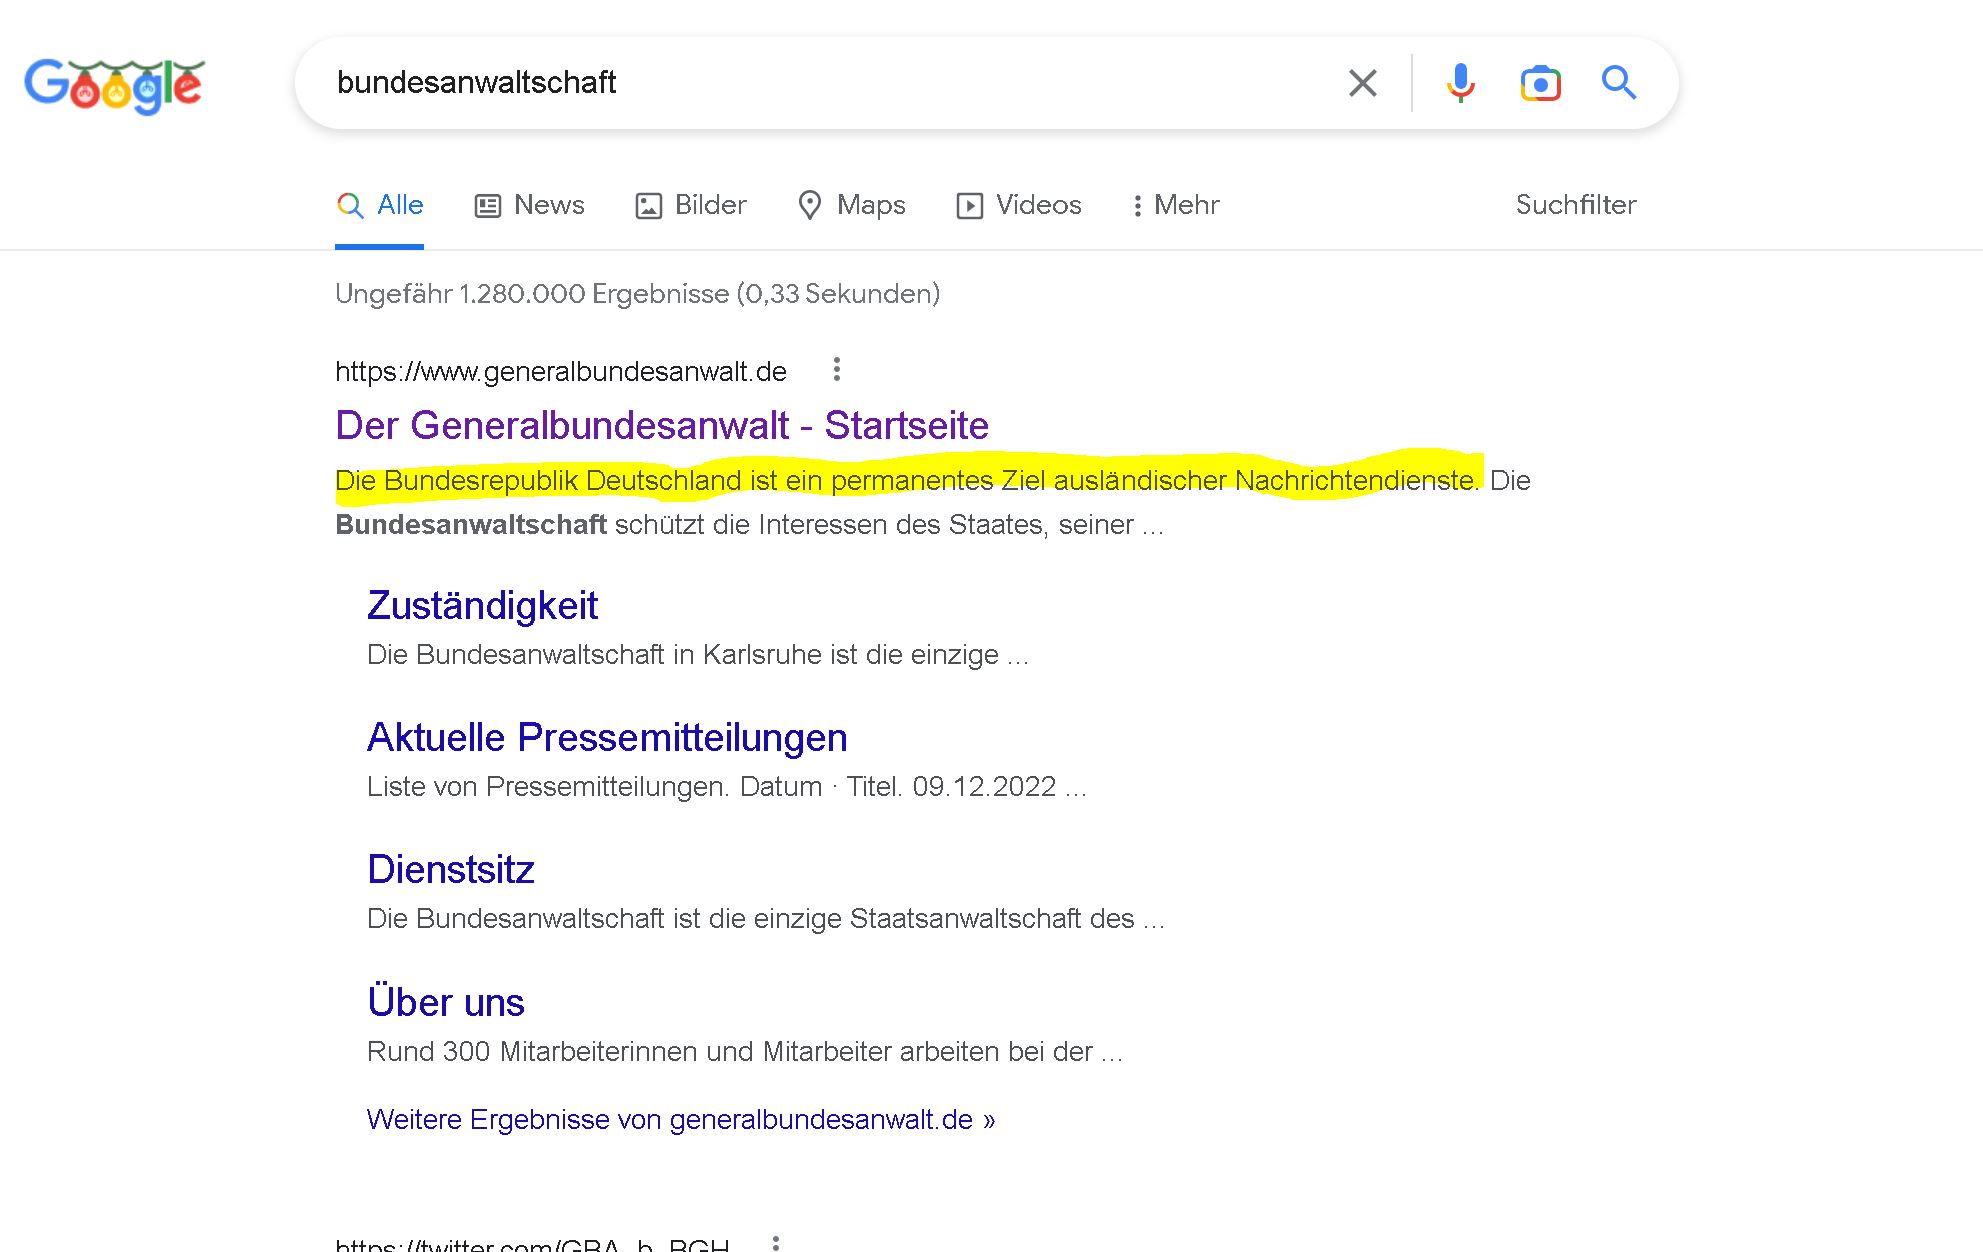Click snippet 'Liste von Pressemitteilungen. Datum'
This screenshot has width=1983, height=1252.
pyautogui.click(x=727, y=787)
